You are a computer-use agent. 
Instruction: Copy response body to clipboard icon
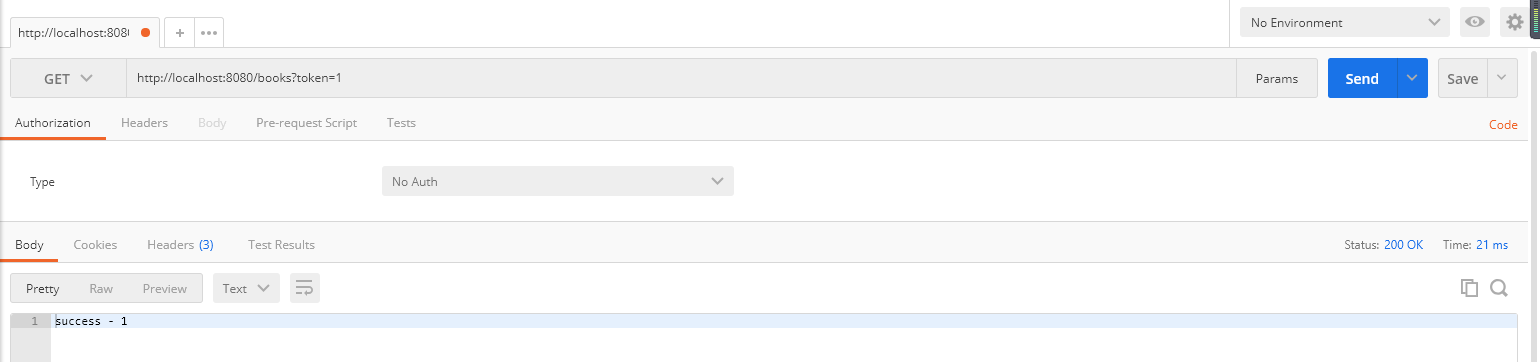point(1469,288)
